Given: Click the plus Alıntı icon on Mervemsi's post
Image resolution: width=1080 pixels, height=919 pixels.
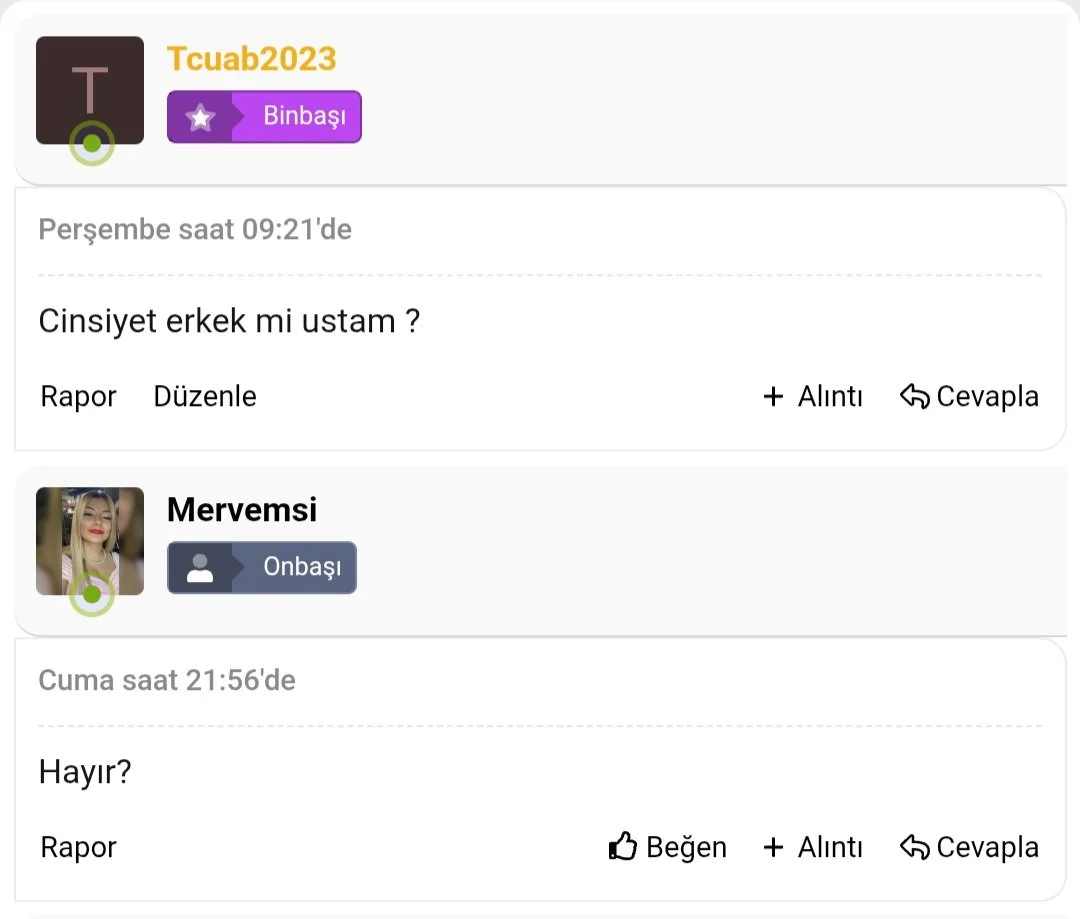Looking at the screenshot, I should click(x=773, y=848).
